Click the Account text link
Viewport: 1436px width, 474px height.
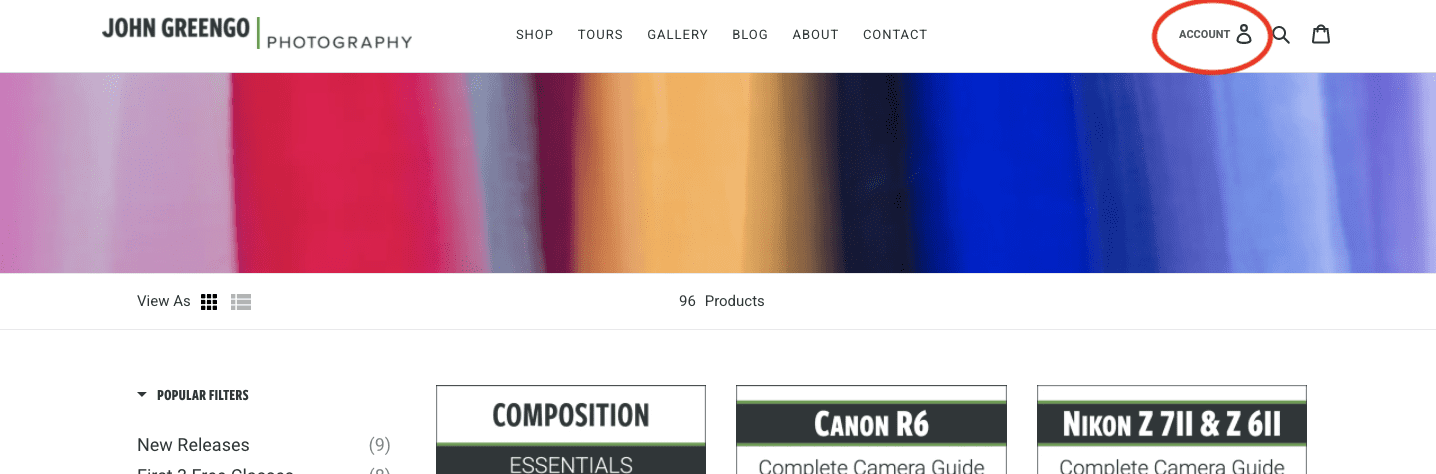coord(1204,34)
